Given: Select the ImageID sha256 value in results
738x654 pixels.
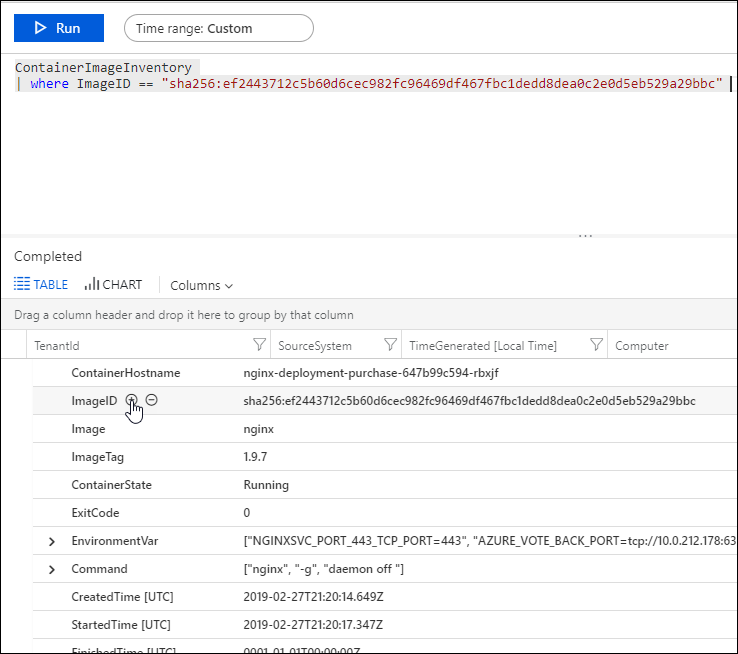Looking at the screenshot, I should pos(469,401).
